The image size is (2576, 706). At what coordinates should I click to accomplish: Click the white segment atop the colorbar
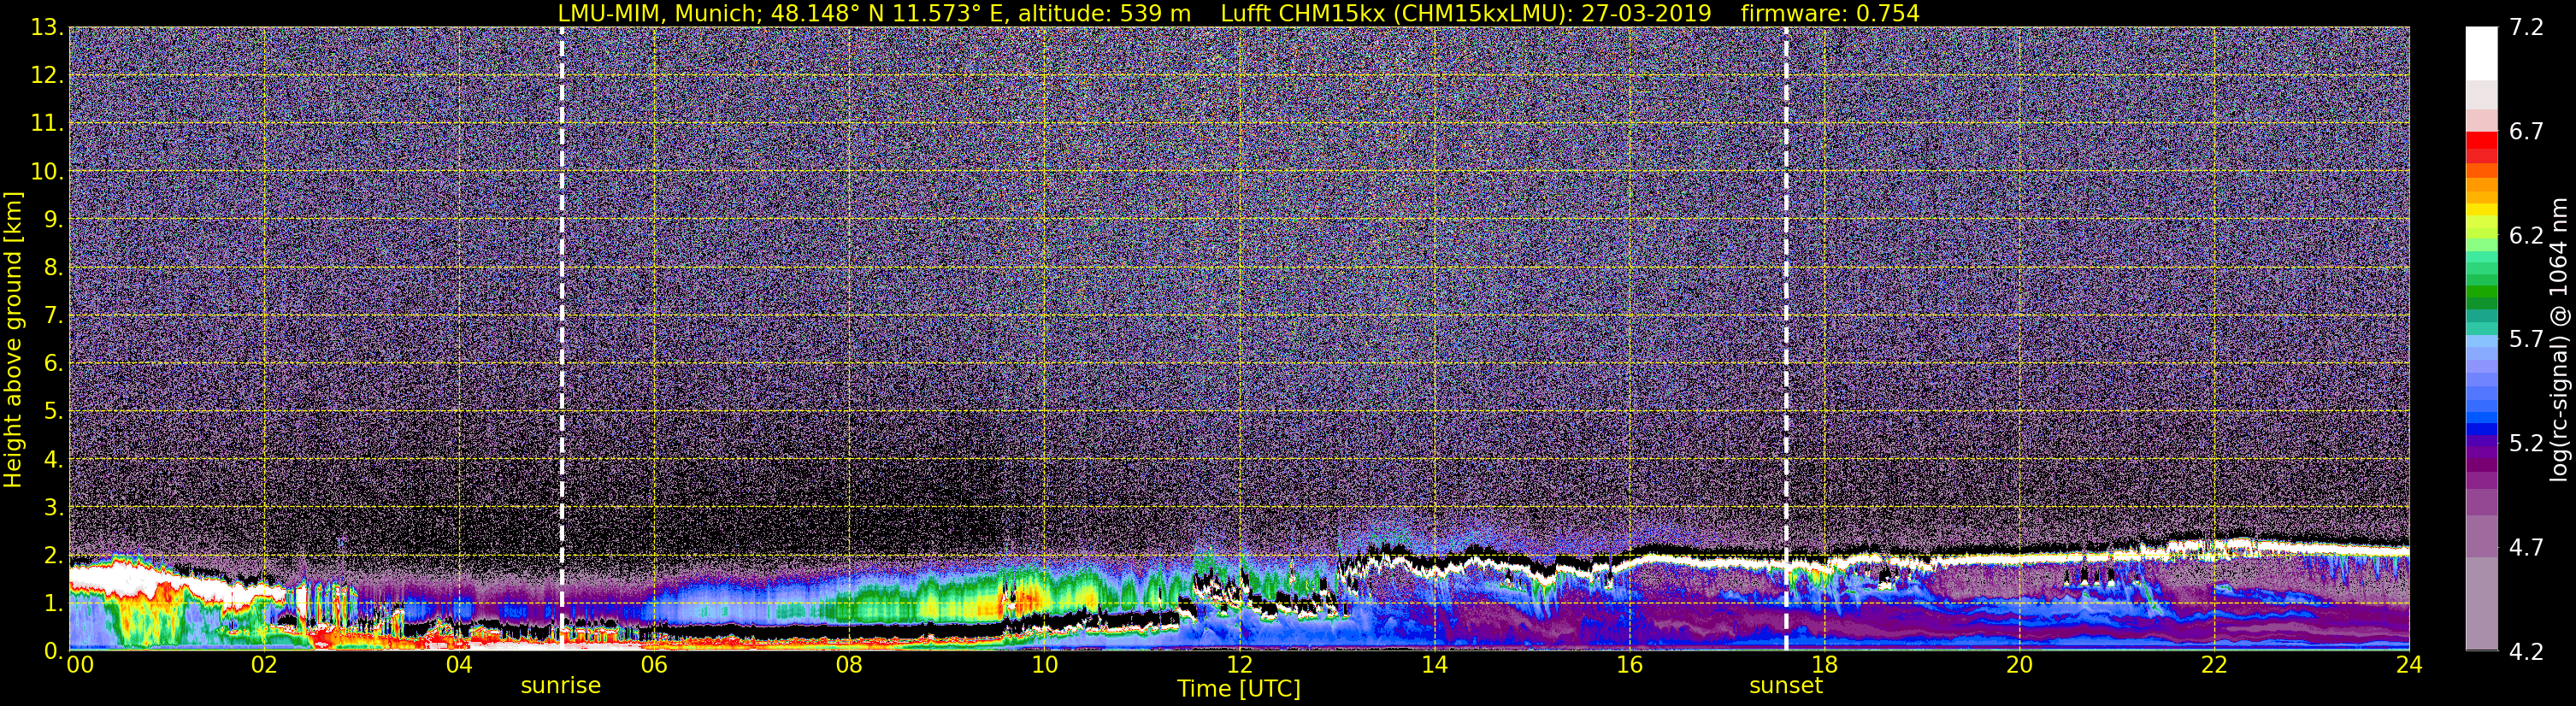[x=2481, y=53]
